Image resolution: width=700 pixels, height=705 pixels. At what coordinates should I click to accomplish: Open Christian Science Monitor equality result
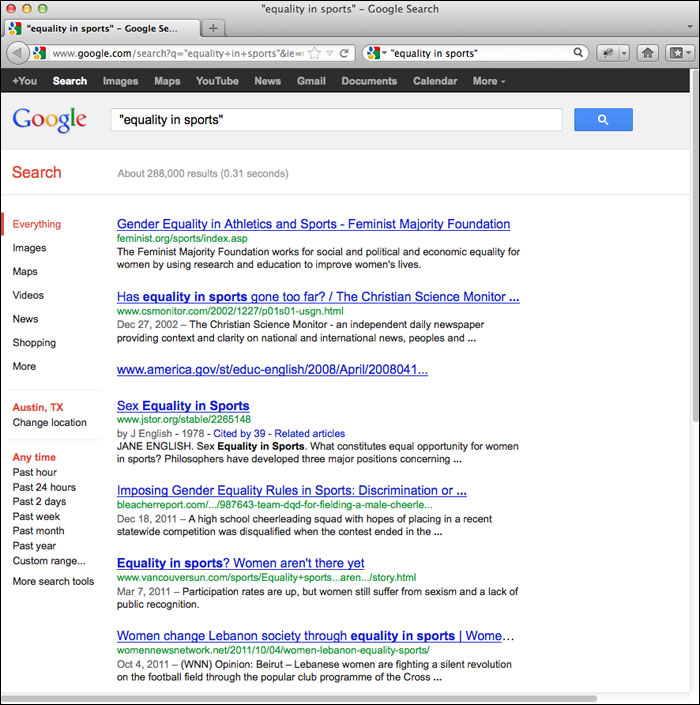click(318, 297)
